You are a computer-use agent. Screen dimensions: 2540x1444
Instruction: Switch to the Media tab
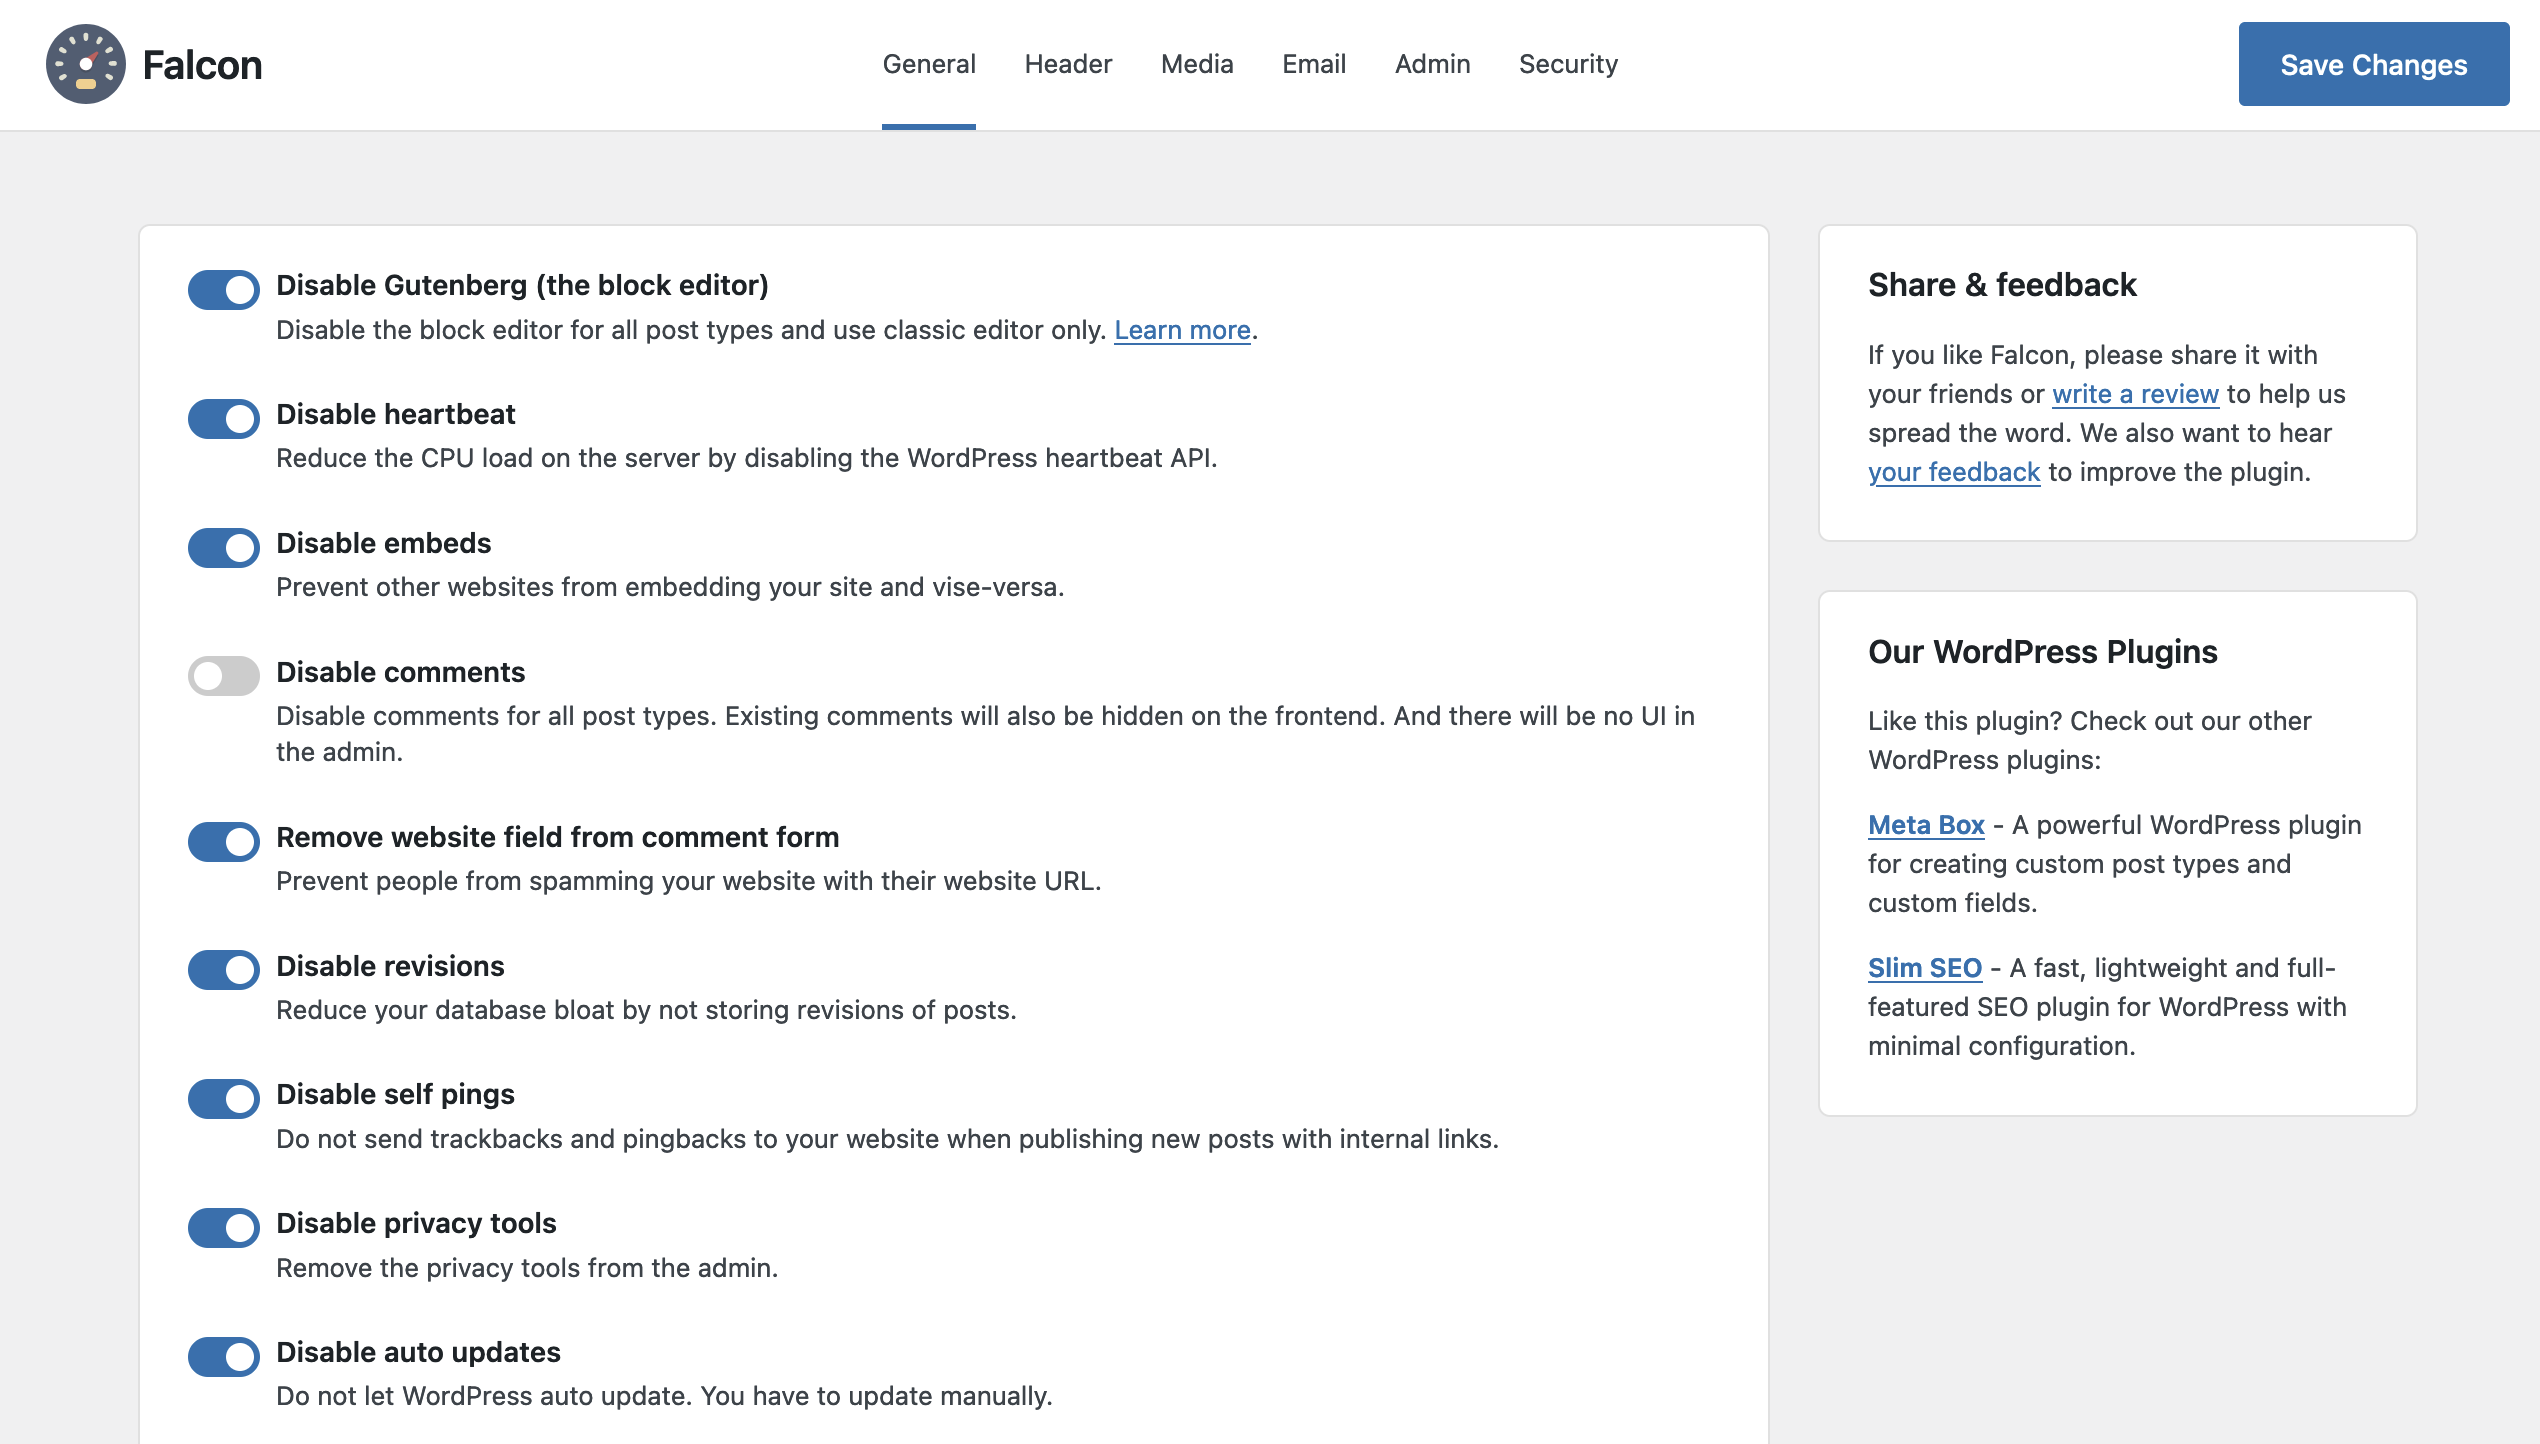tap(1197, 64)
